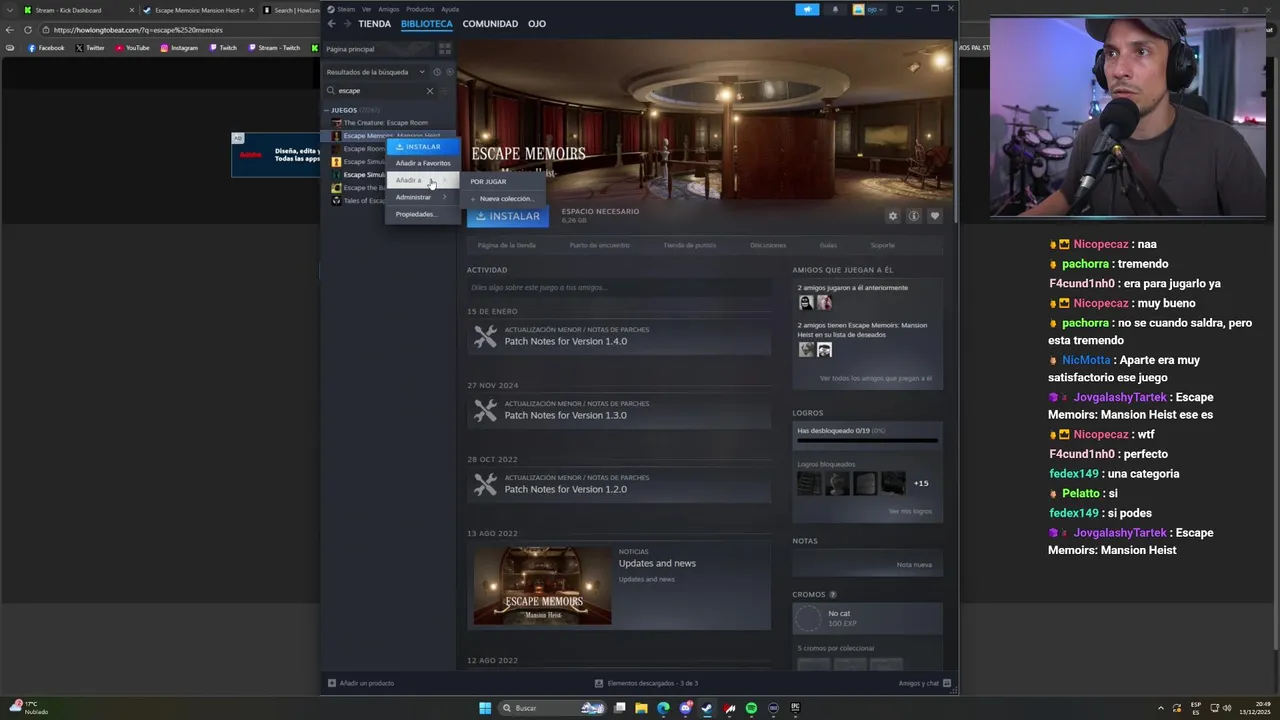The height and width of the screenshot is (720, 1280).
Task: Open Facebook bookmark
Action: (x=46, y=48)
